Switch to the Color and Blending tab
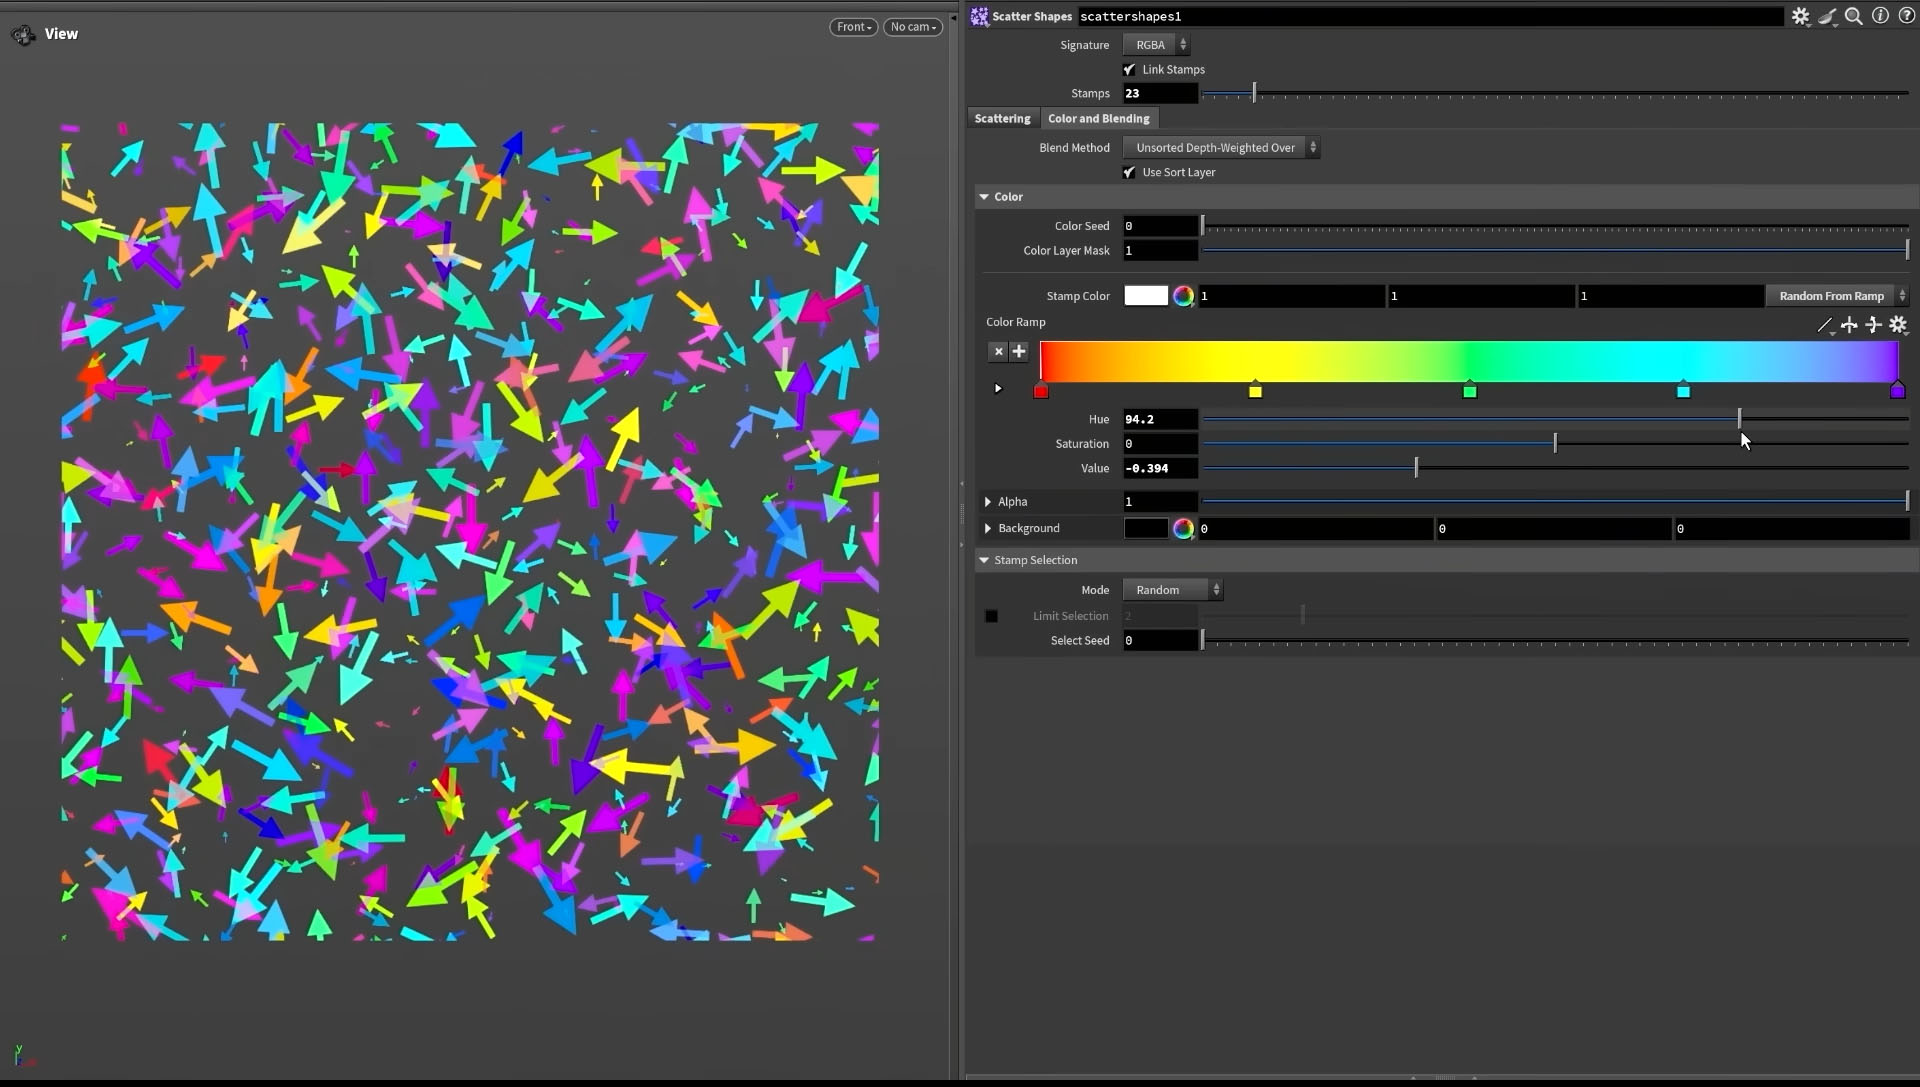The width and height of the screenshot is (1920, 1087). pyautogui.click(x=1098, y=118)
